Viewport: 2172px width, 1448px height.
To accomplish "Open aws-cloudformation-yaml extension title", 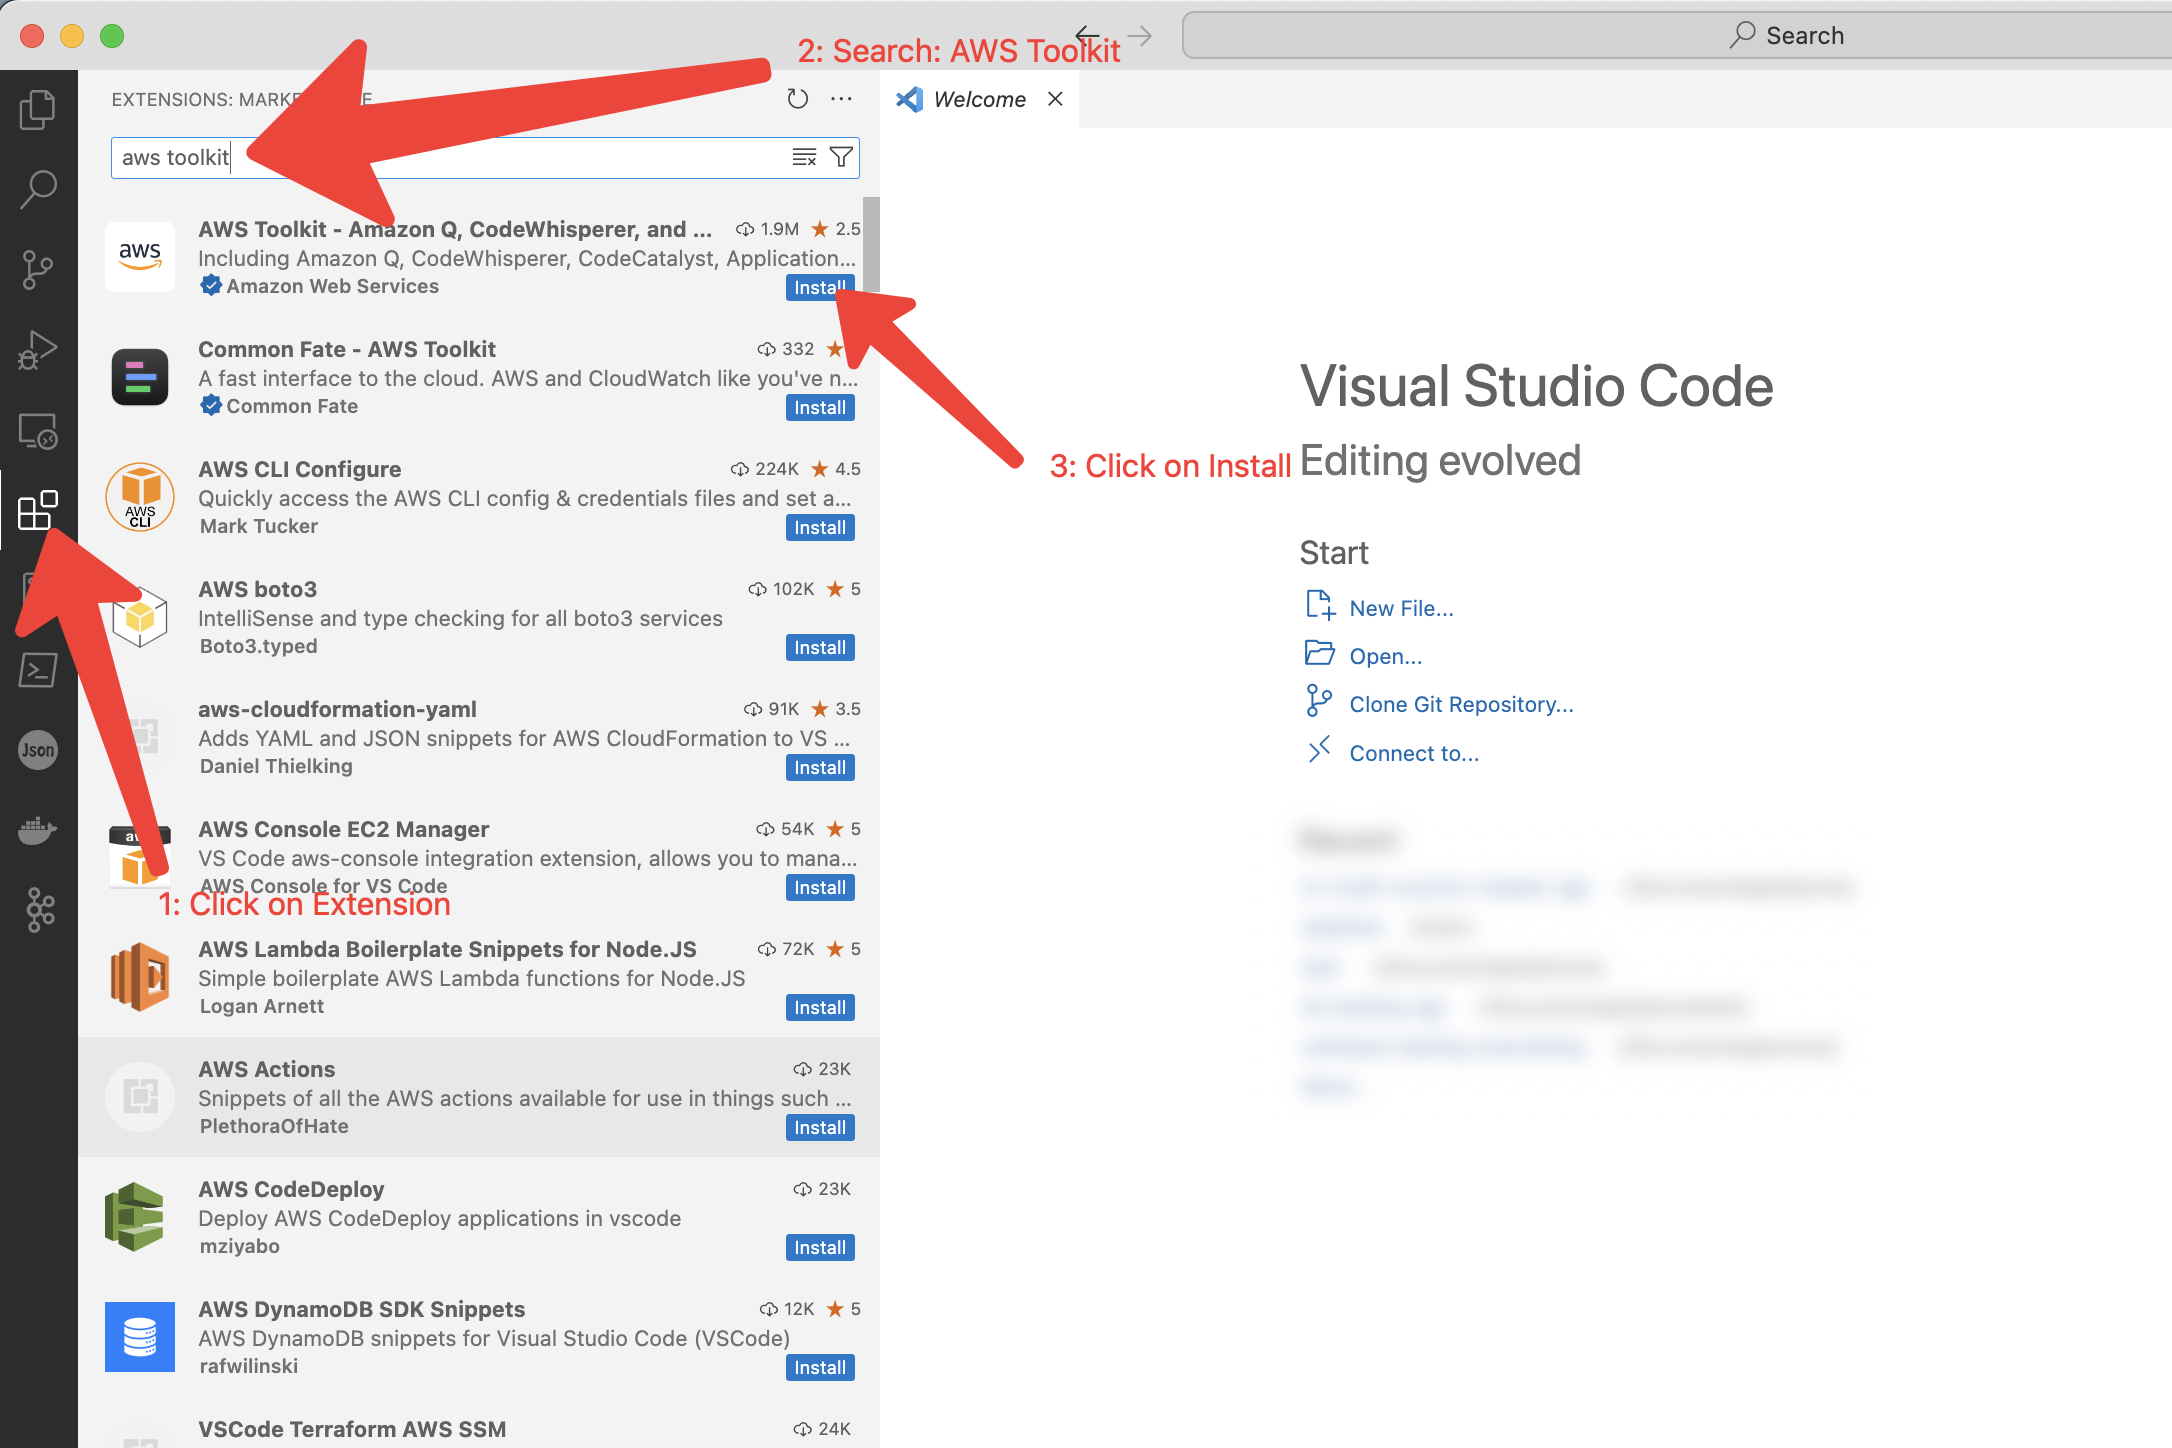I will point(337,709).
